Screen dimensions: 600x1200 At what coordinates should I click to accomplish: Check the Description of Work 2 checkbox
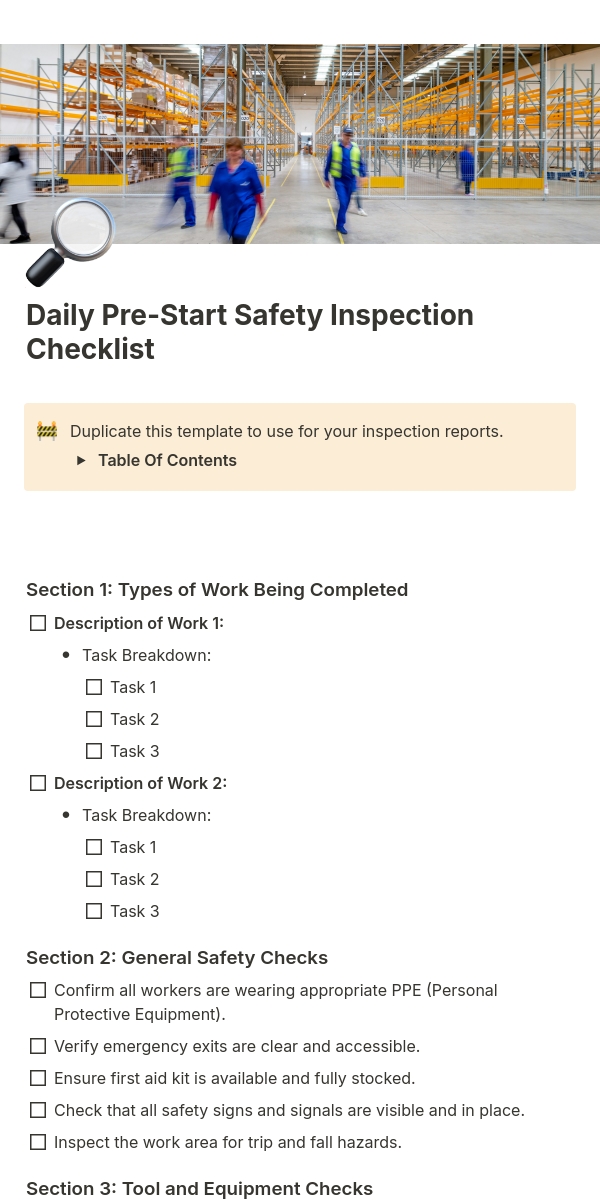pyautogui.click(x=38, y=783)
